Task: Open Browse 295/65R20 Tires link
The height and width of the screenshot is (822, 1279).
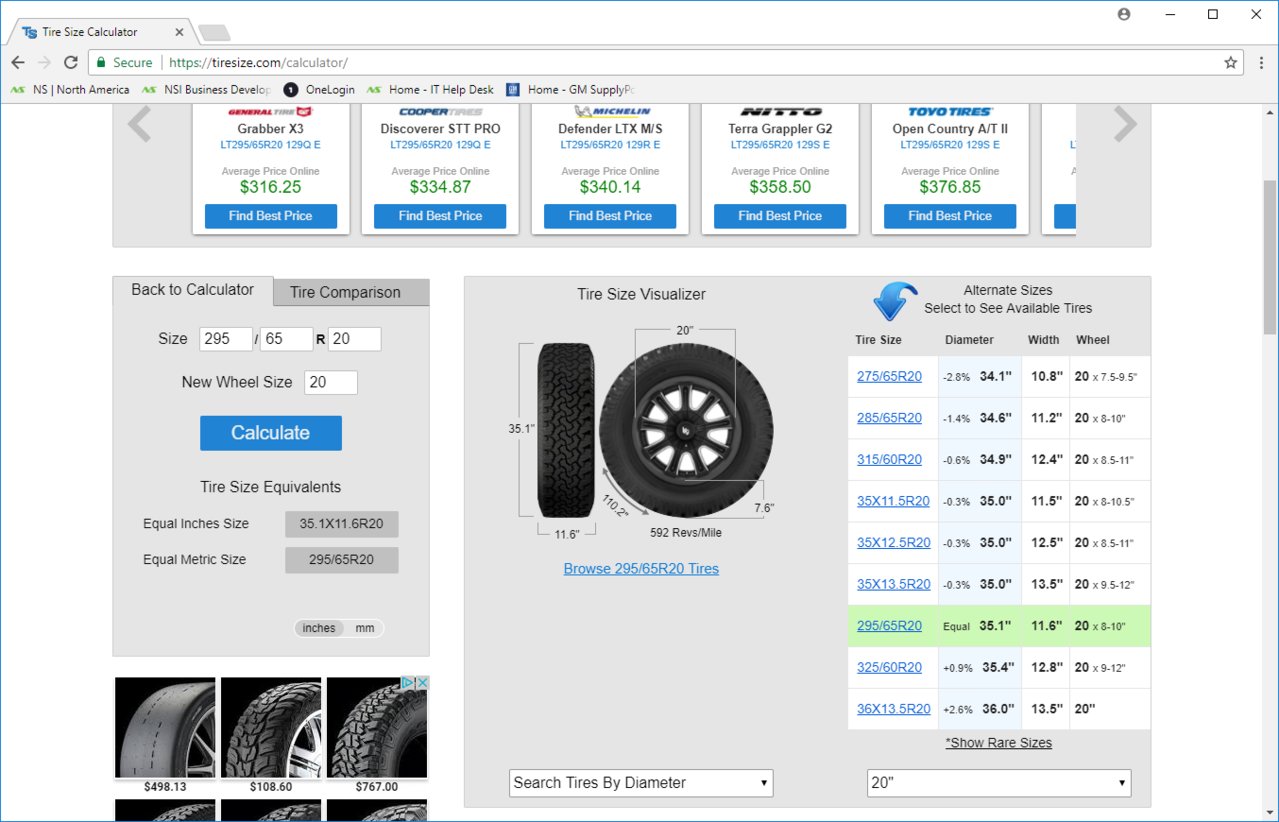Action: [x=641, y=568]
